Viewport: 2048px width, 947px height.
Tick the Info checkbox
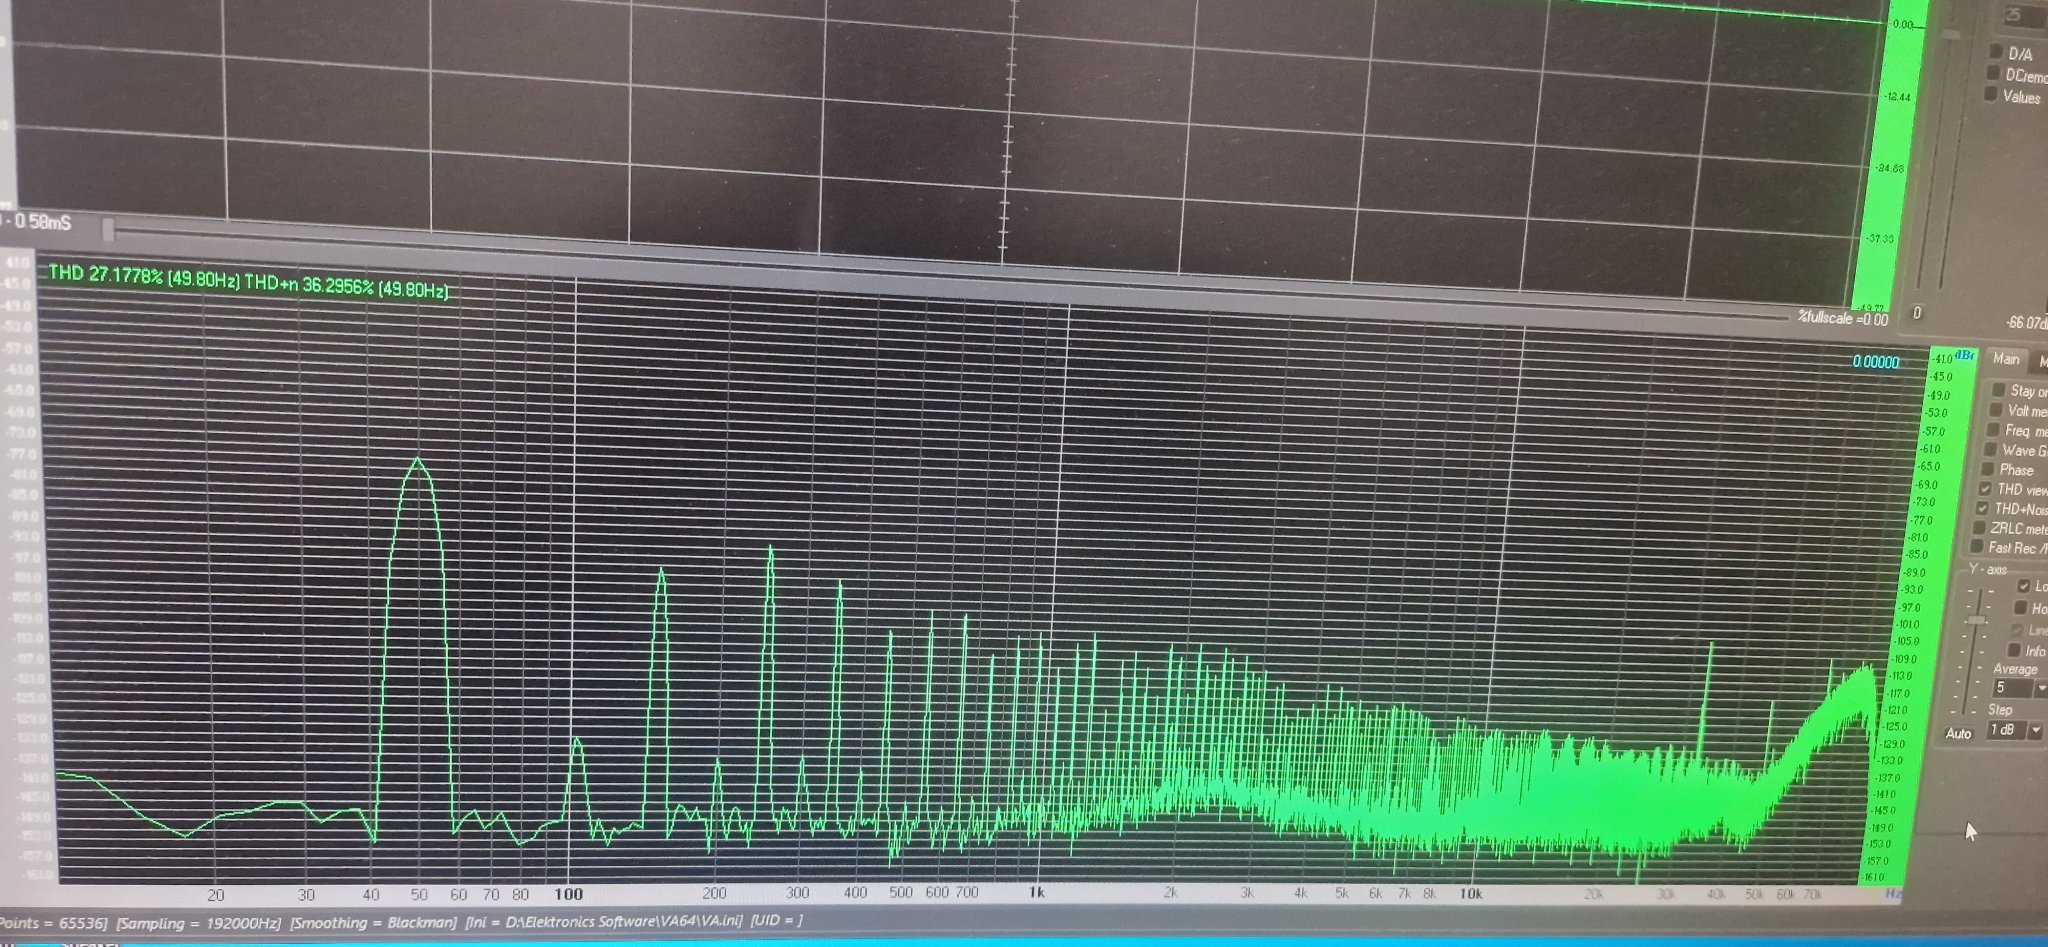pos(2015,651)
